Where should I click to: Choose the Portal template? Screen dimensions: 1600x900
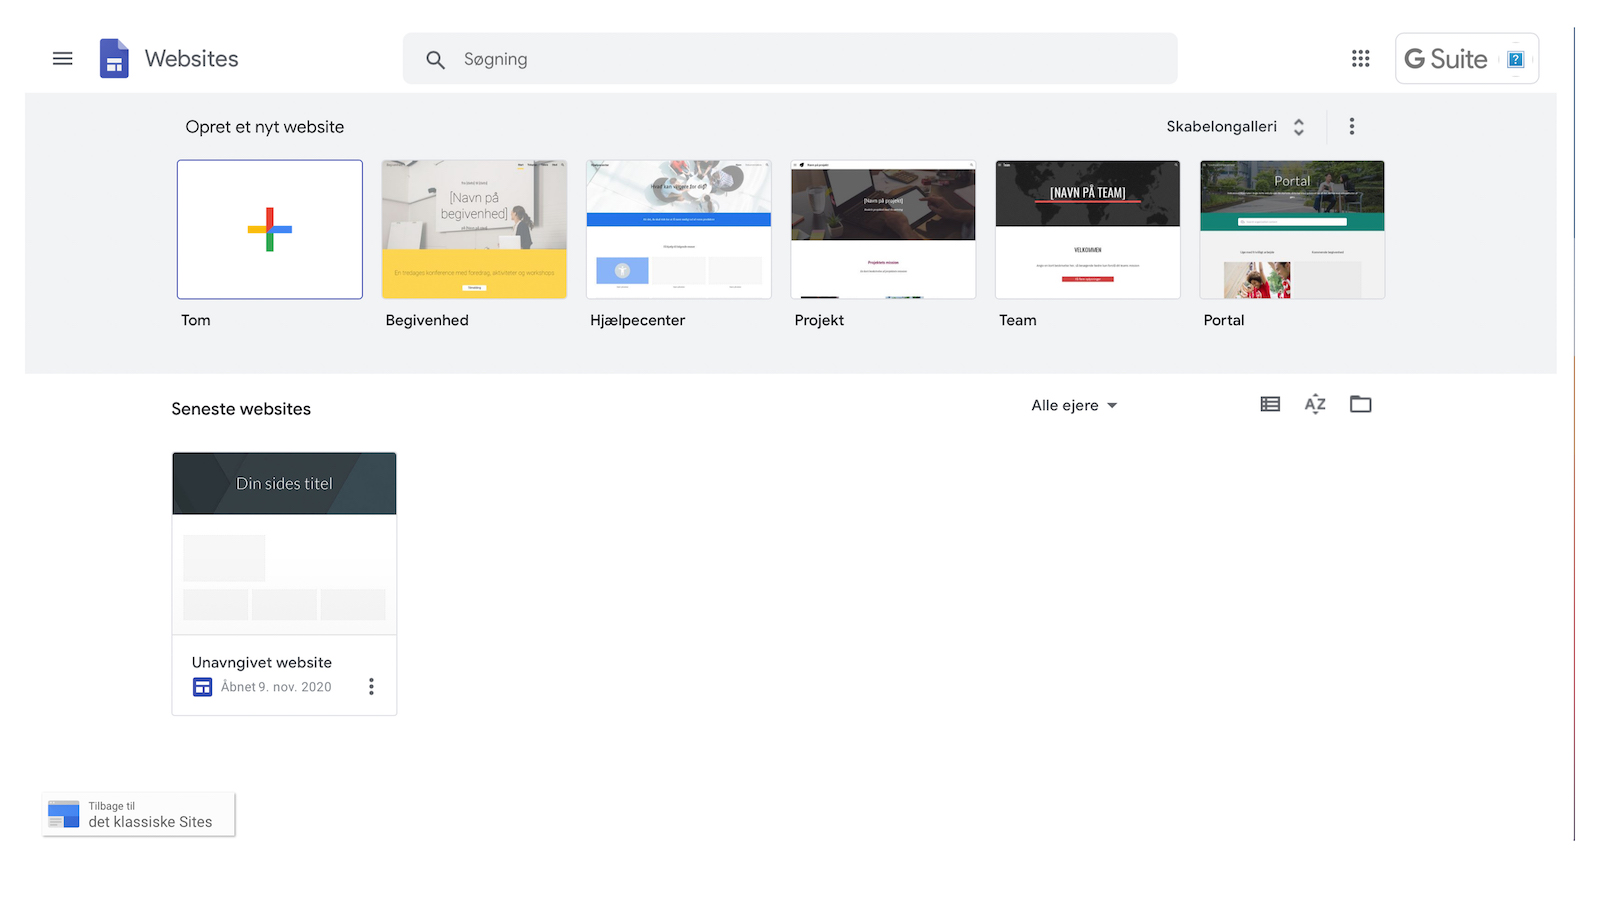[x=1291, y=229]
